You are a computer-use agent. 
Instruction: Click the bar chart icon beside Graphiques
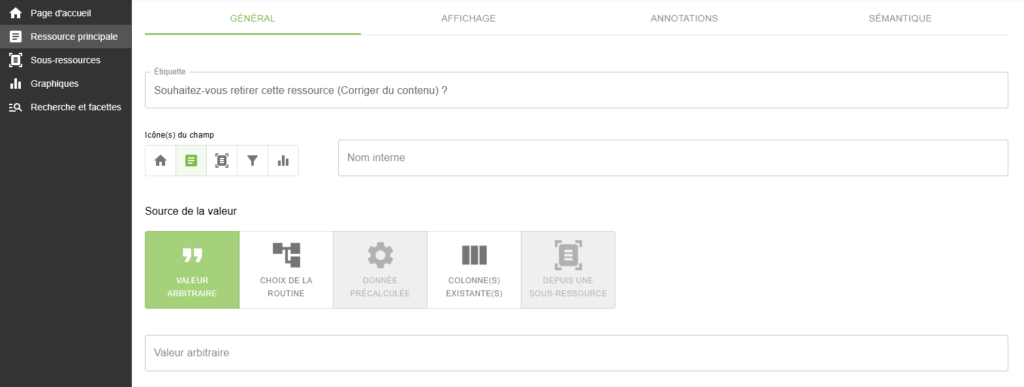click(16, 84)
